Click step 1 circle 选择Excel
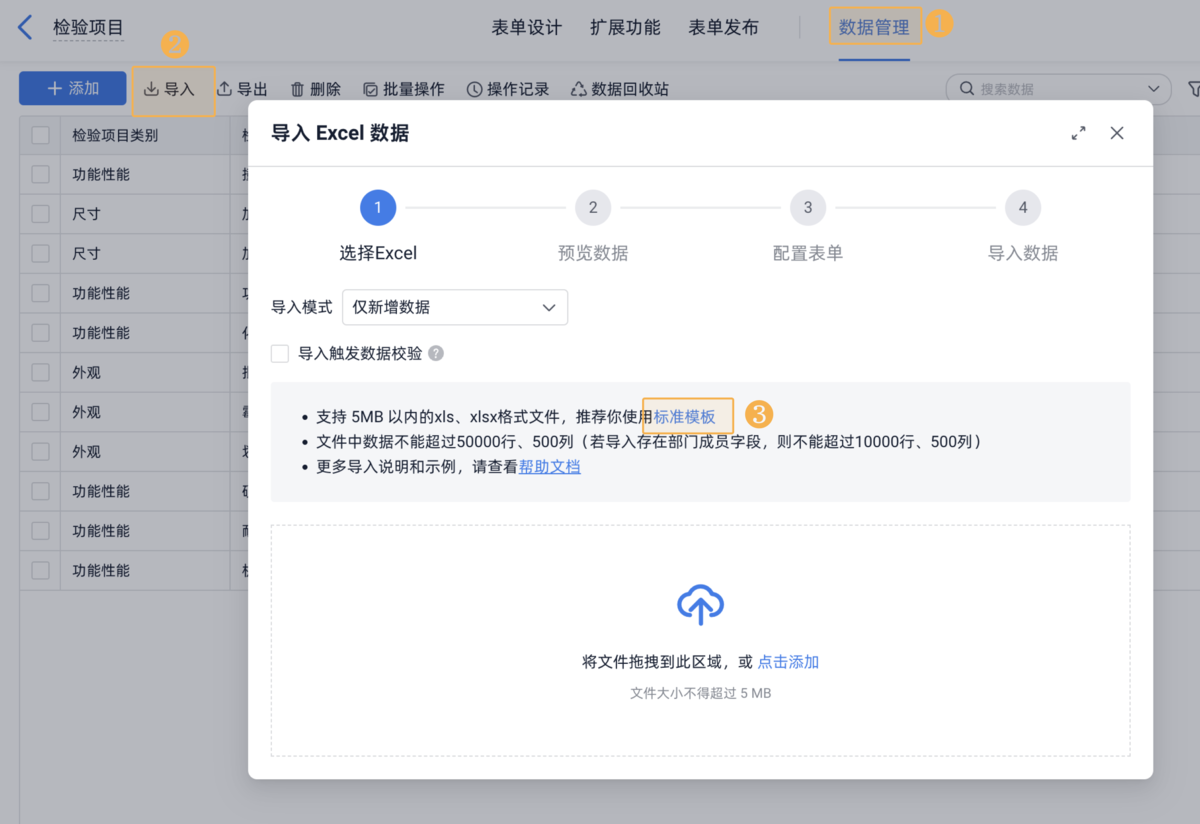The height and width of the screenshot is (824, 1200). [x=378, y=207]
